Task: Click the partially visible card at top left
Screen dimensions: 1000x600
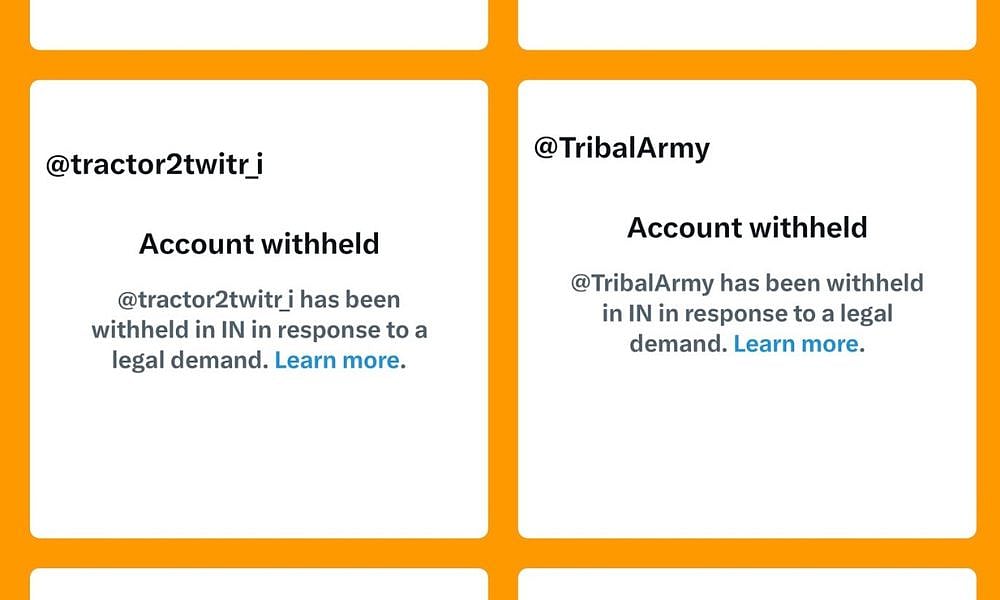Action: (x=258, y=24)
